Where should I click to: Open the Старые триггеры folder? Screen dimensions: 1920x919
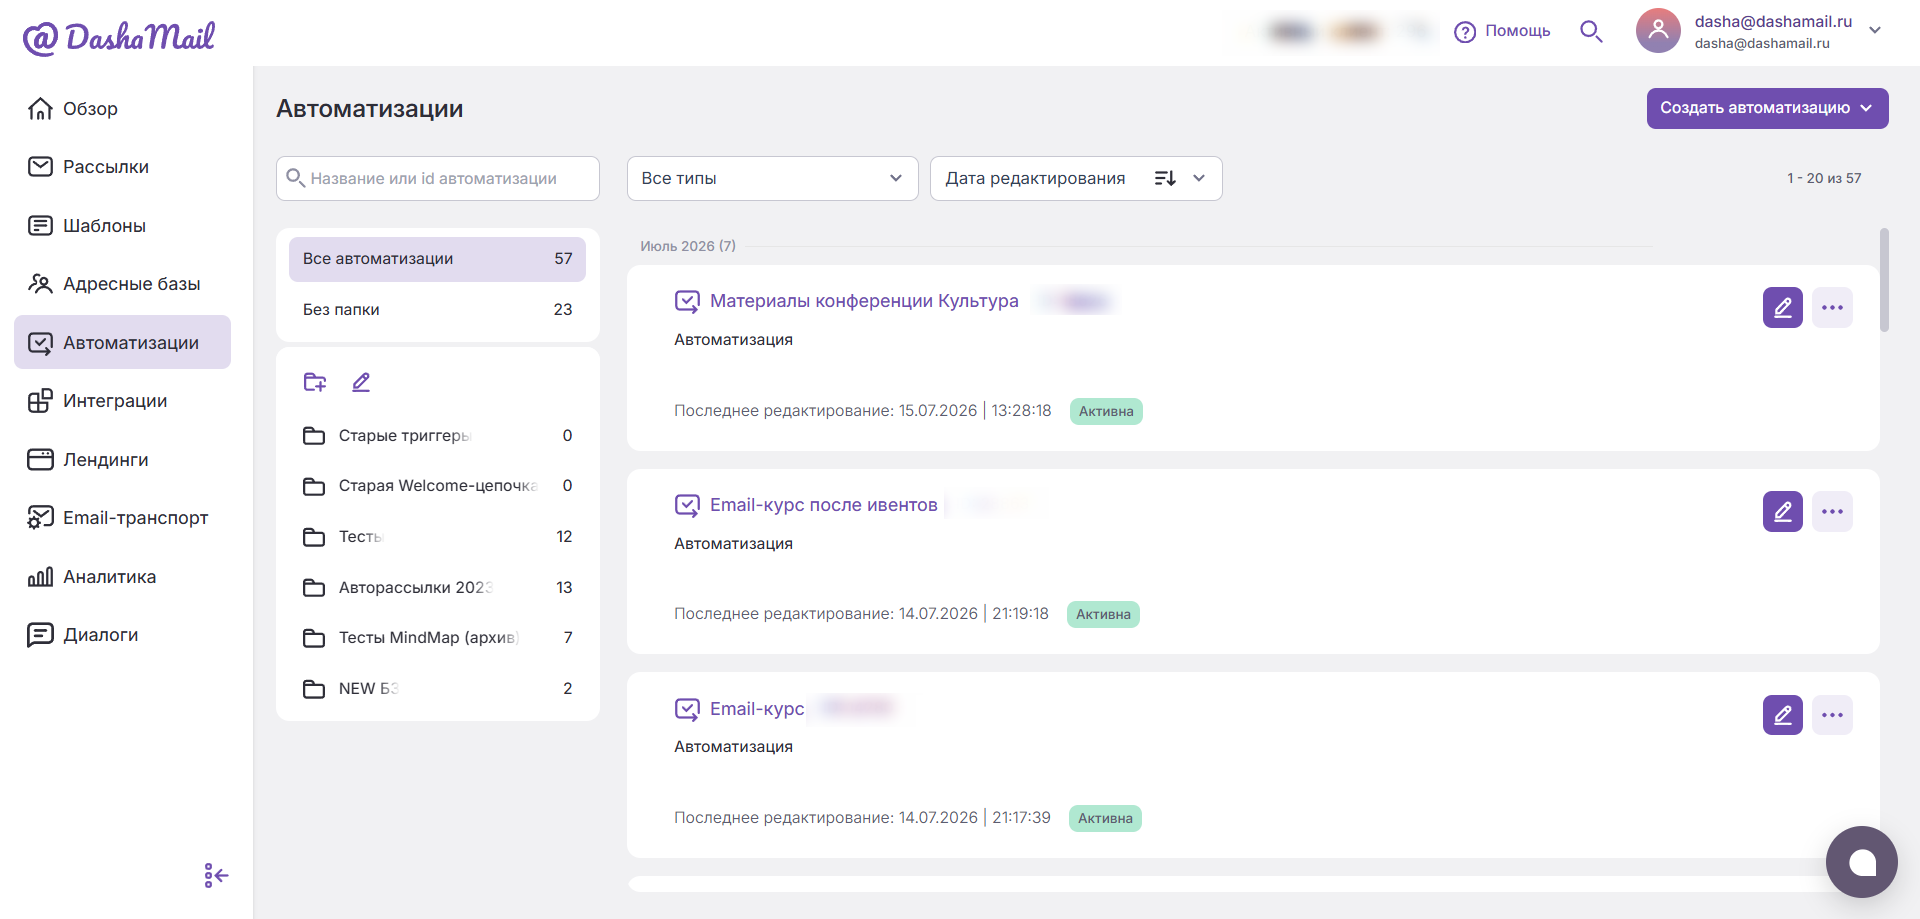[x=437, y=436]
